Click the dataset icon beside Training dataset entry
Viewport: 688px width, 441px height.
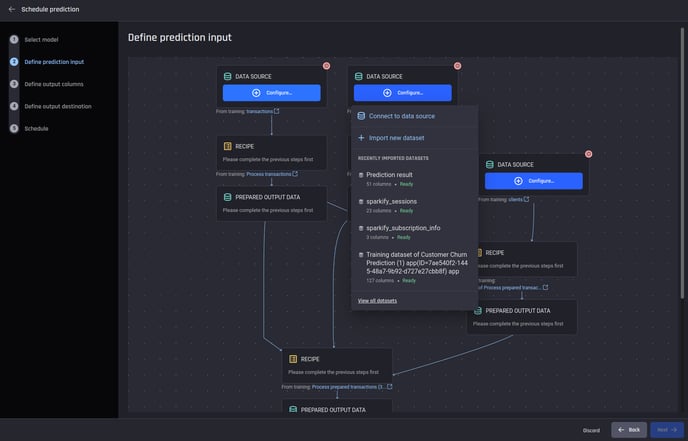point(361,255)
